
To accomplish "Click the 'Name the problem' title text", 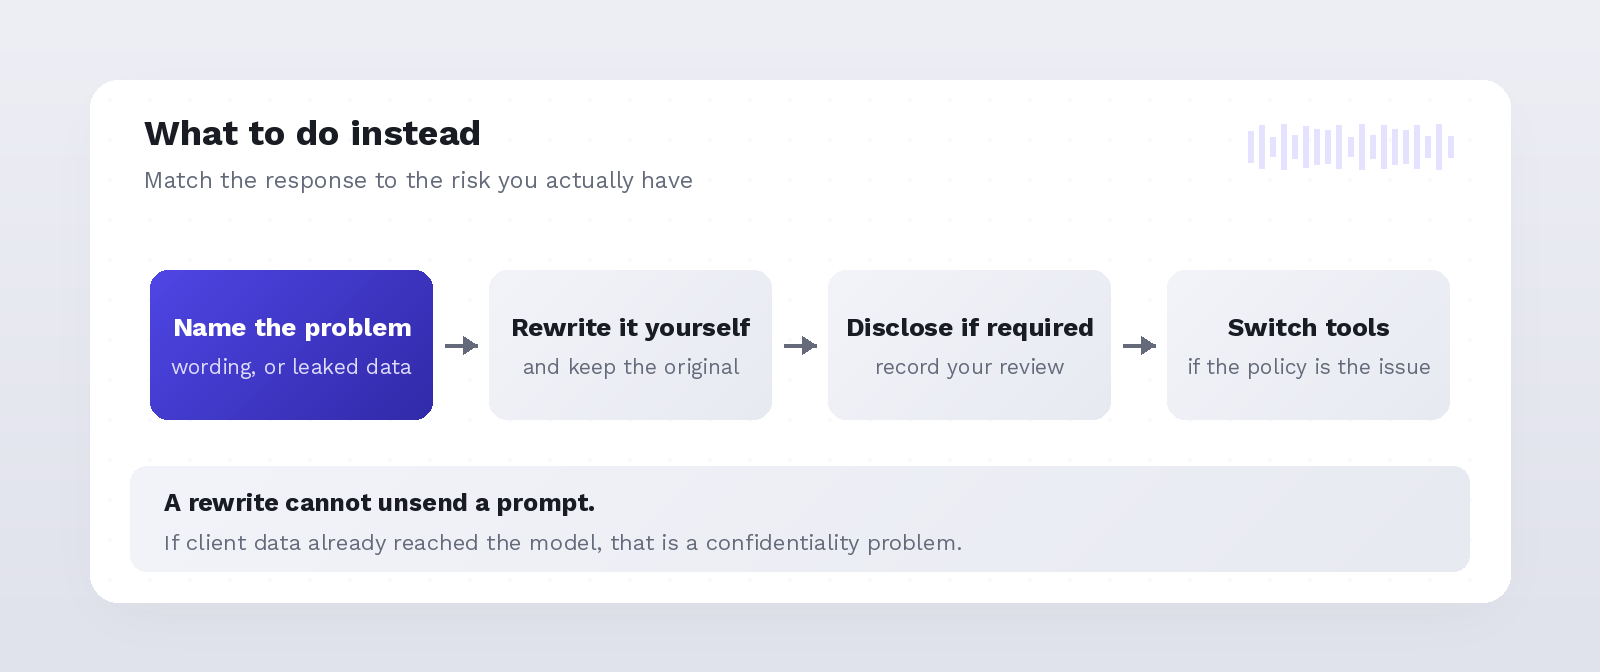I will pyautogui.click(x=292, y=327).
